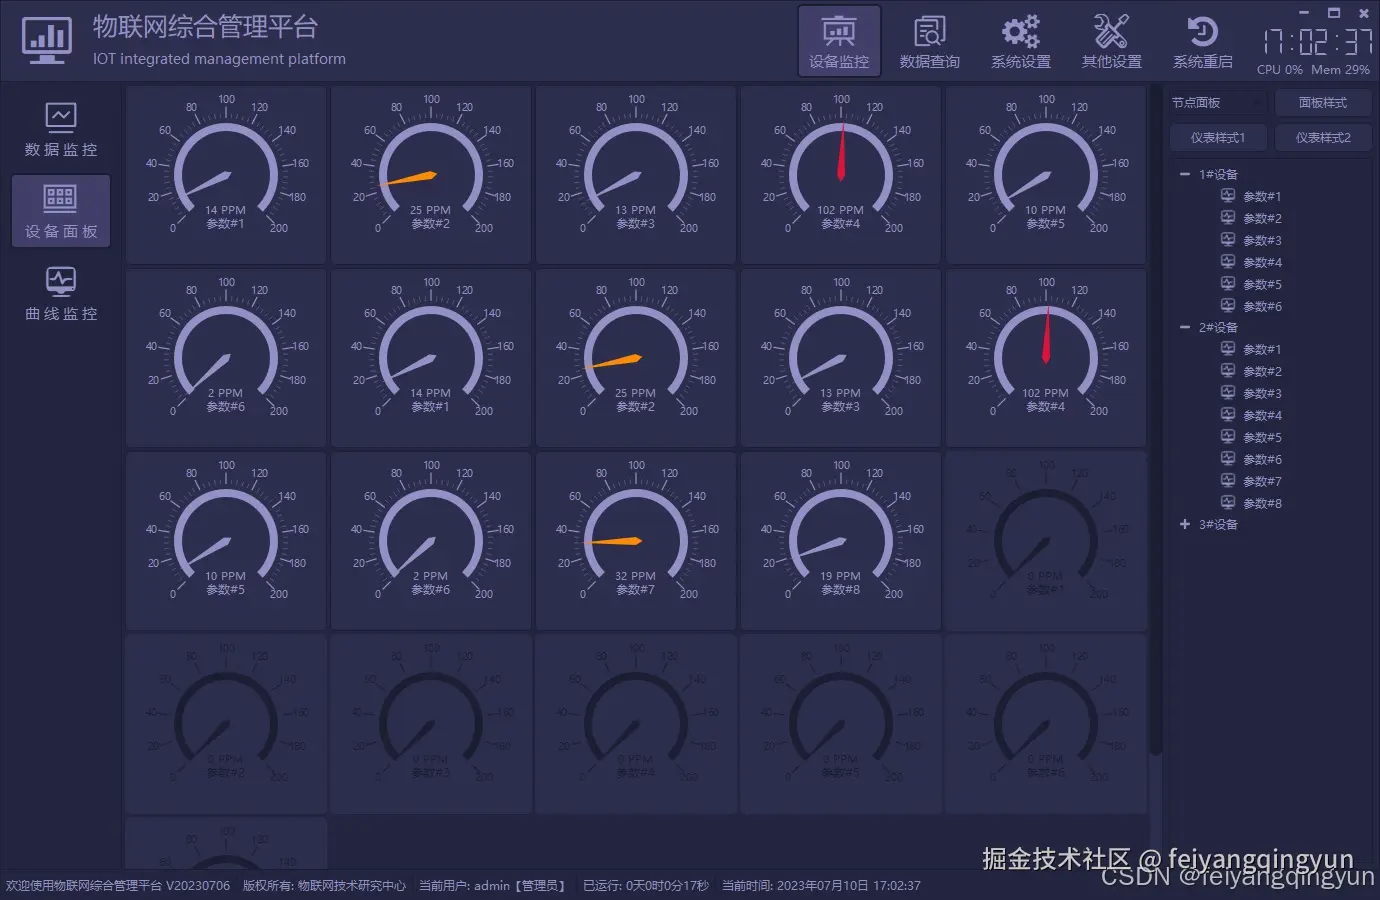Select top-row 参数#4 gauge reading 102 PPM

coord(841,175)
